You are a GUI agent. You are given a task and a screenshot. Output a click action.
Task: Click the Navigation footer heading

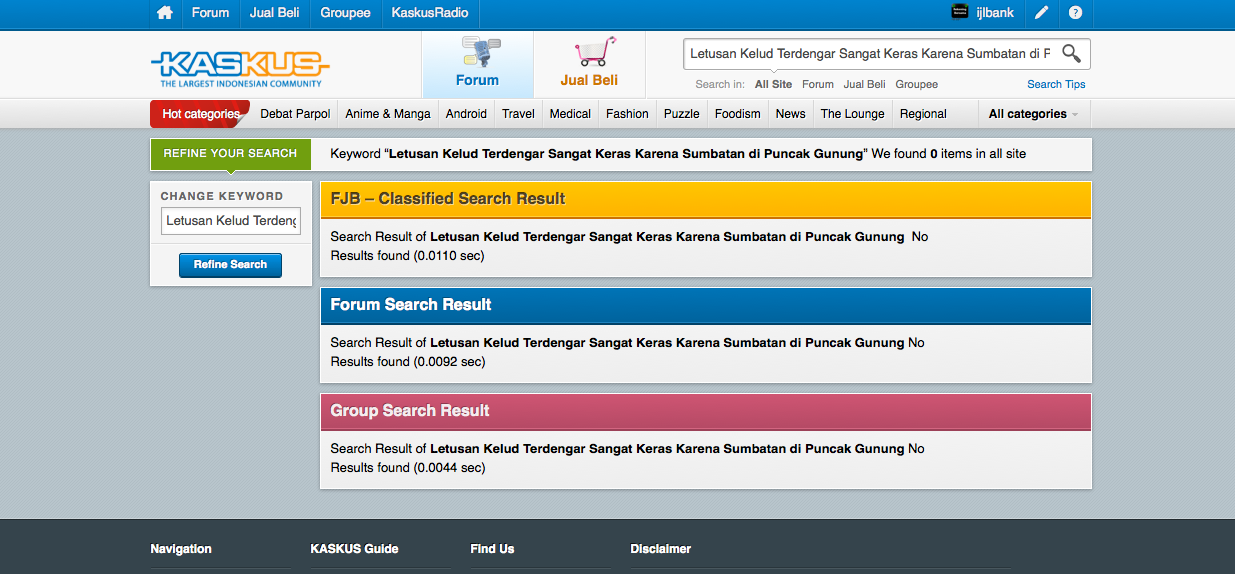[181, 549]
